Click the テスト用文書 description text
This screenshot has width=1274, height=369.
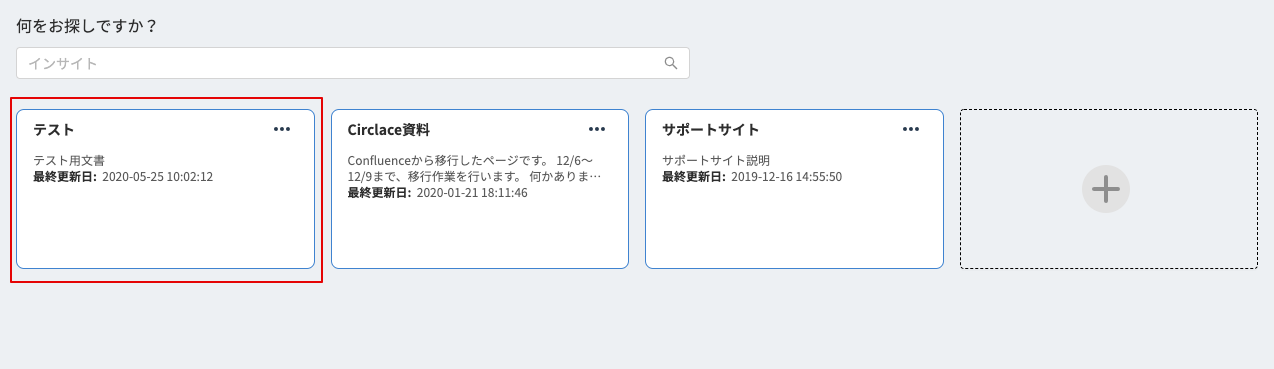(x=69, y=160)
